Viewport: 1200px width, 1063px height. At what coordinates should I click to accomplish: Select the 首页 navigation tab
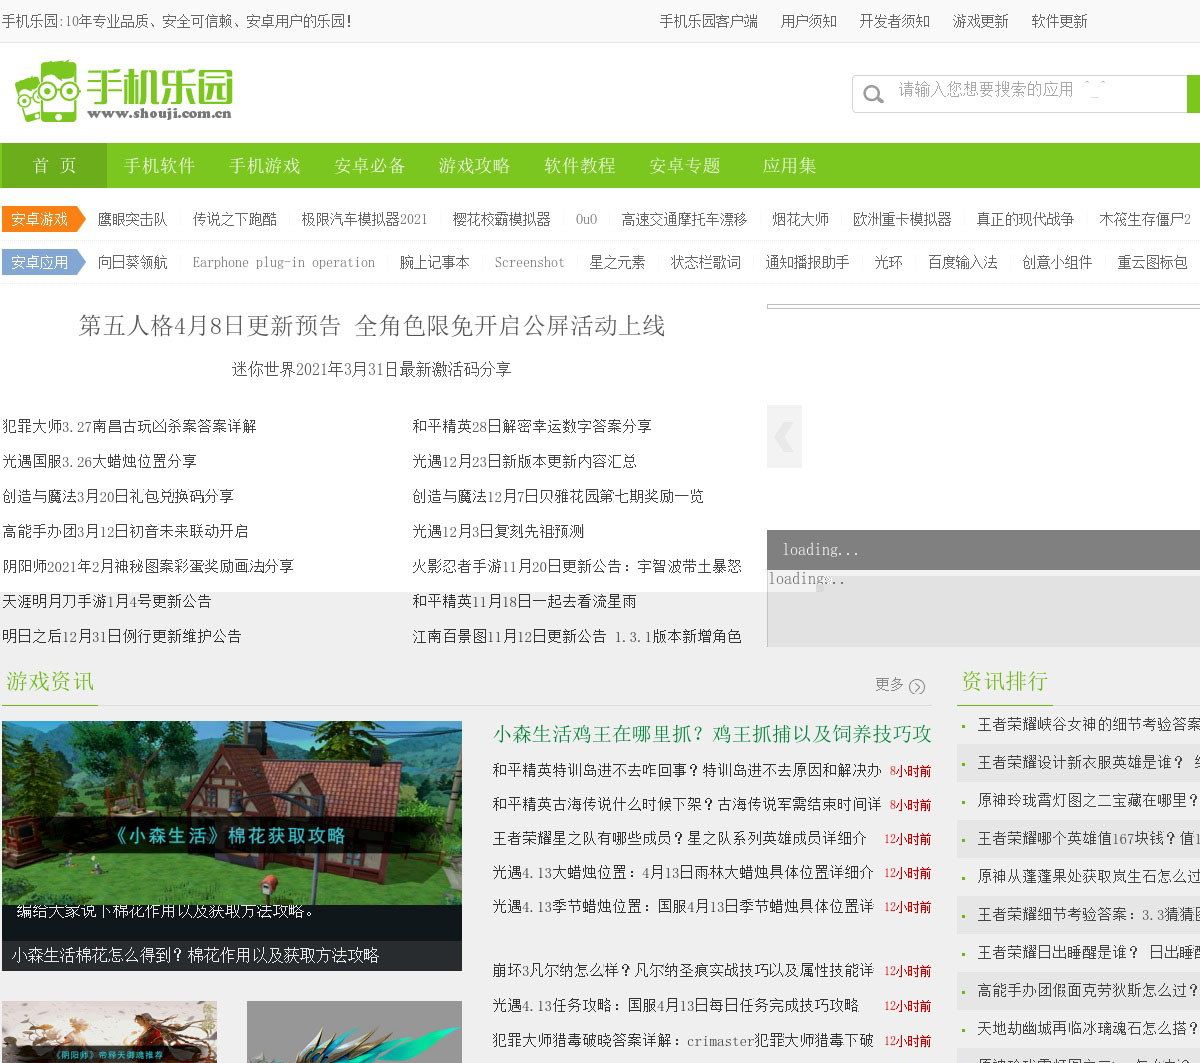[54, 166]
